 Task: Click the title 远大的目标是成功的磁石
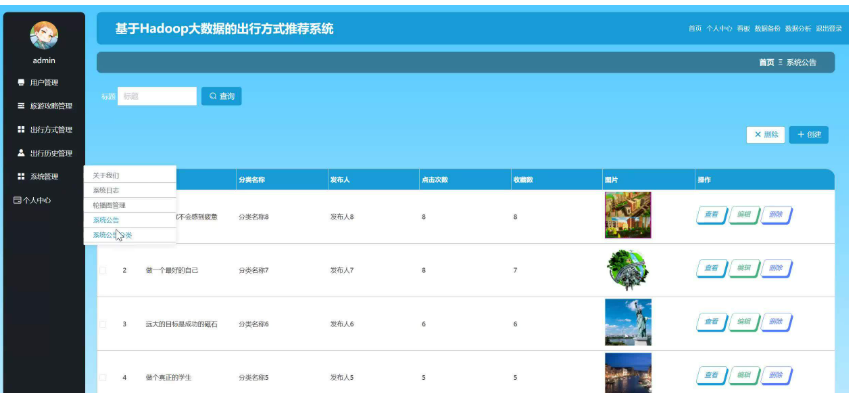[181, 324]
